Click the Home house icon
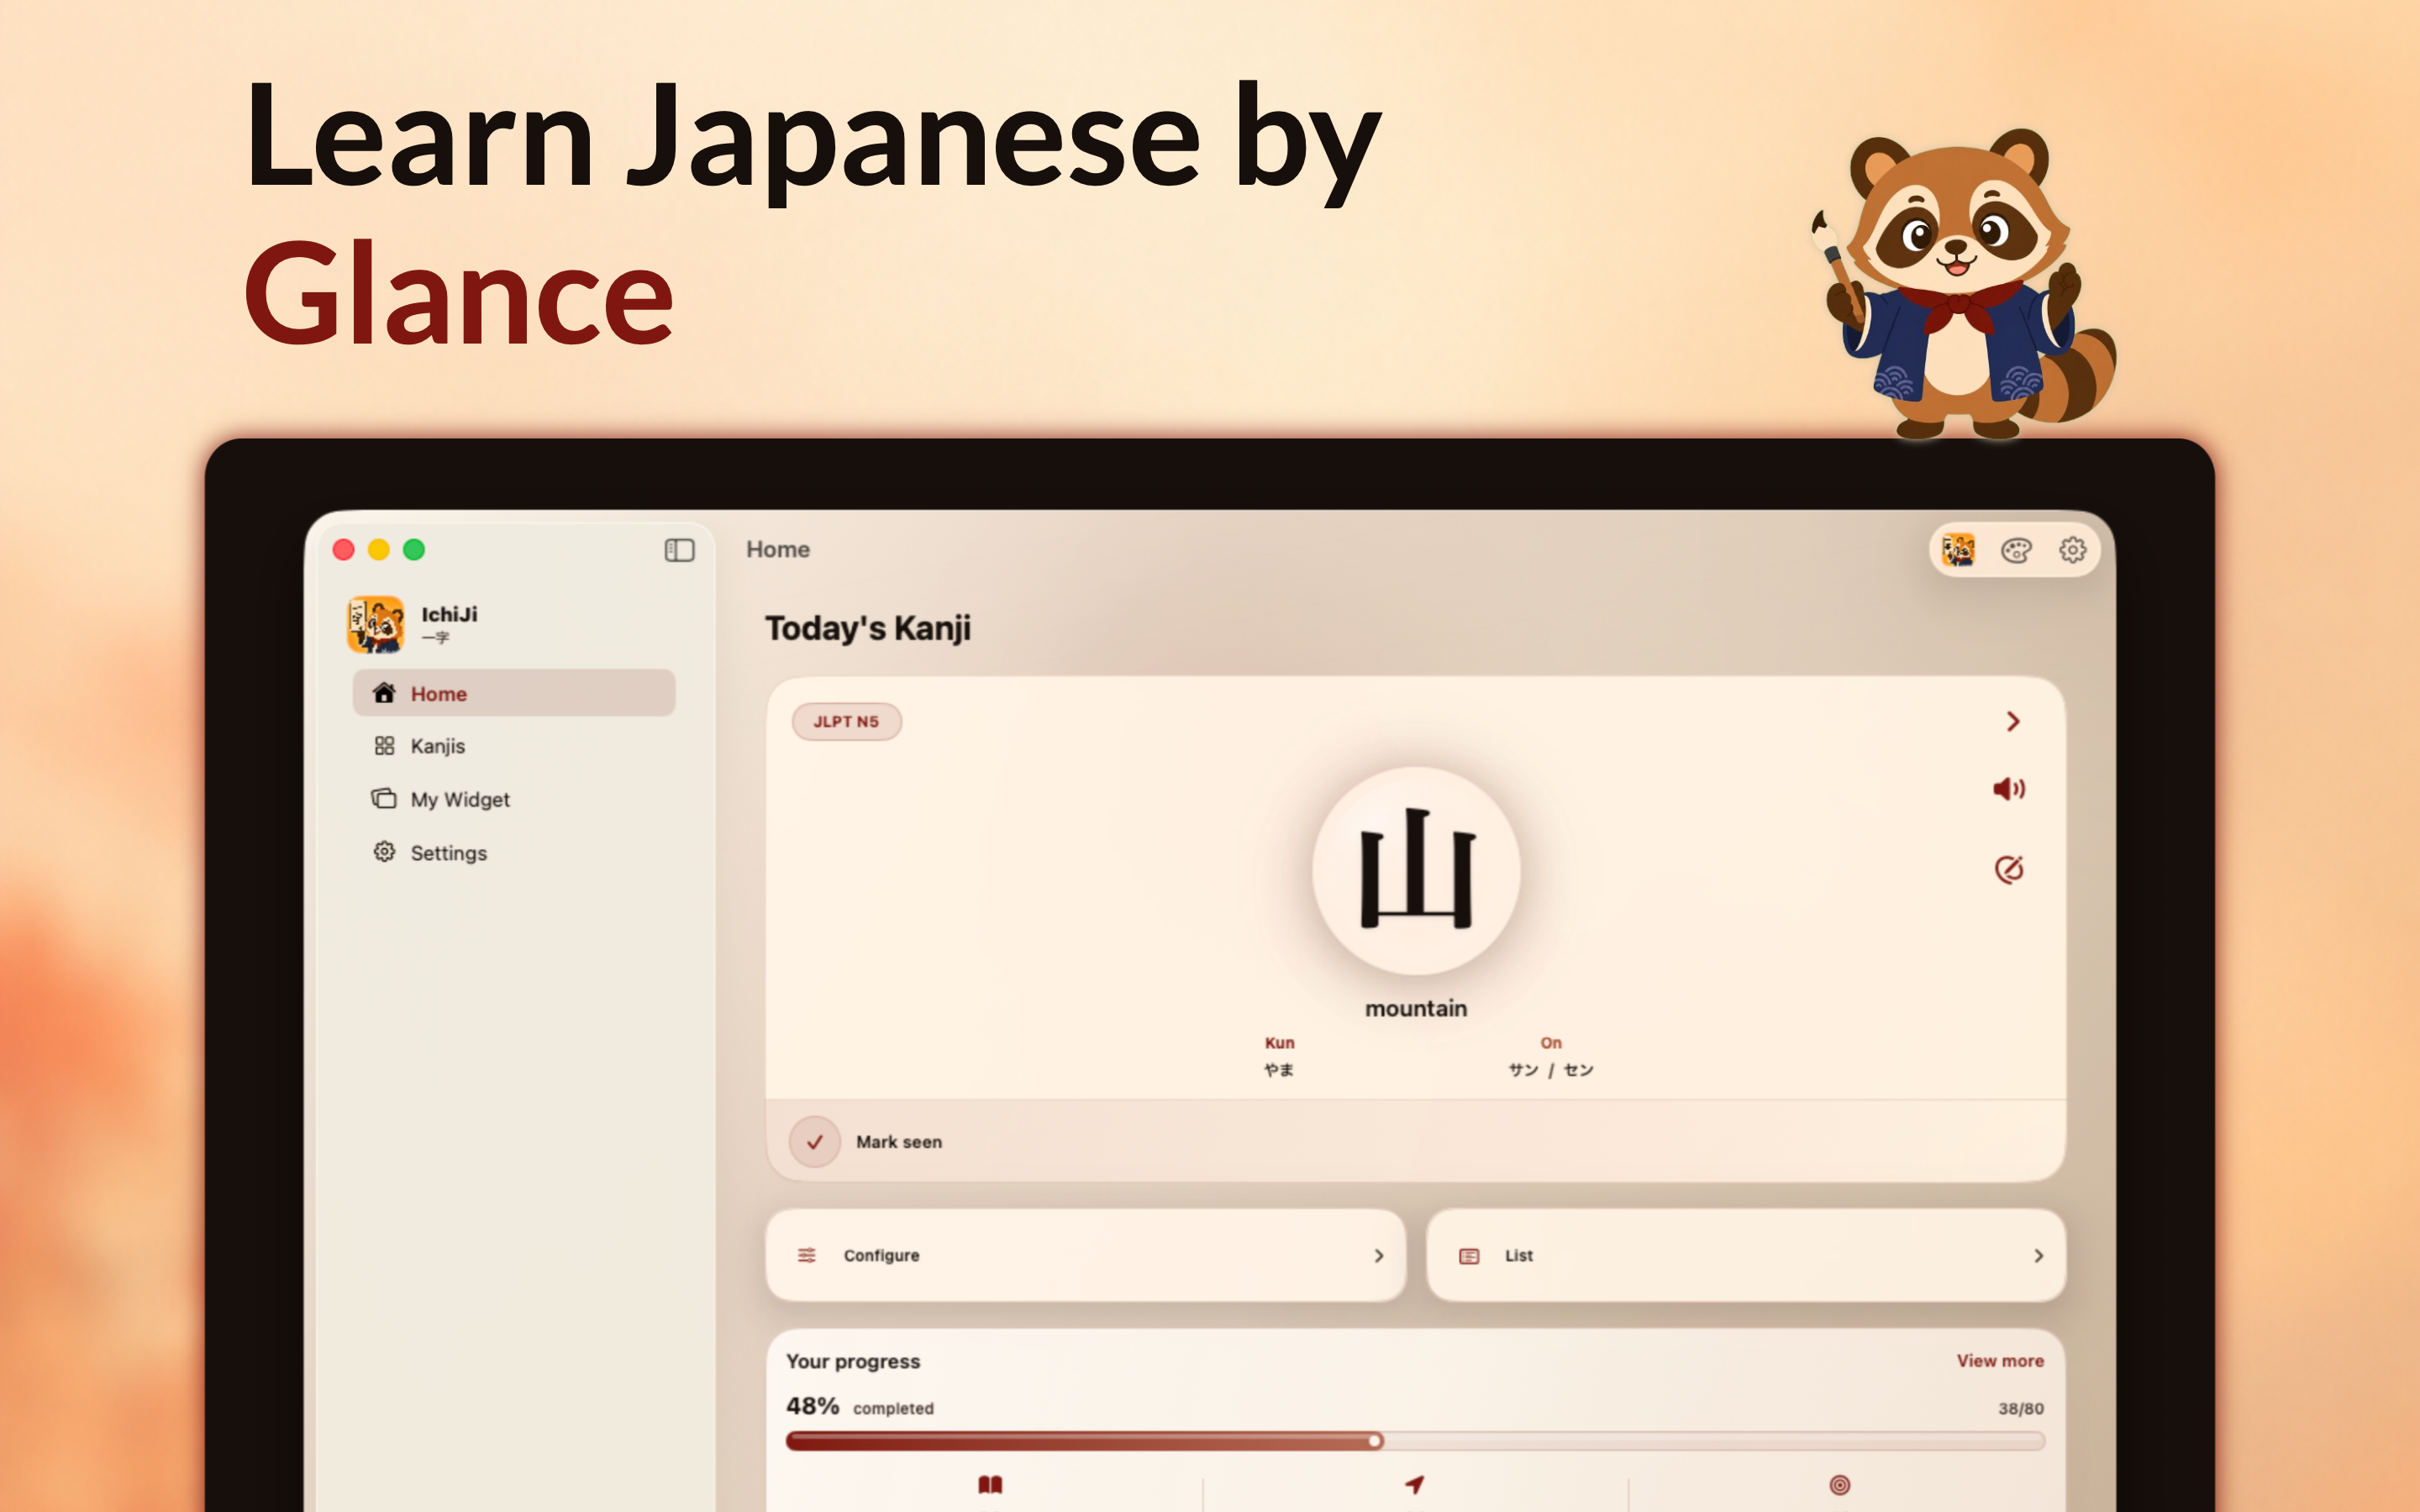Viewport: 2420px width, 1512px height. (384, 692)
